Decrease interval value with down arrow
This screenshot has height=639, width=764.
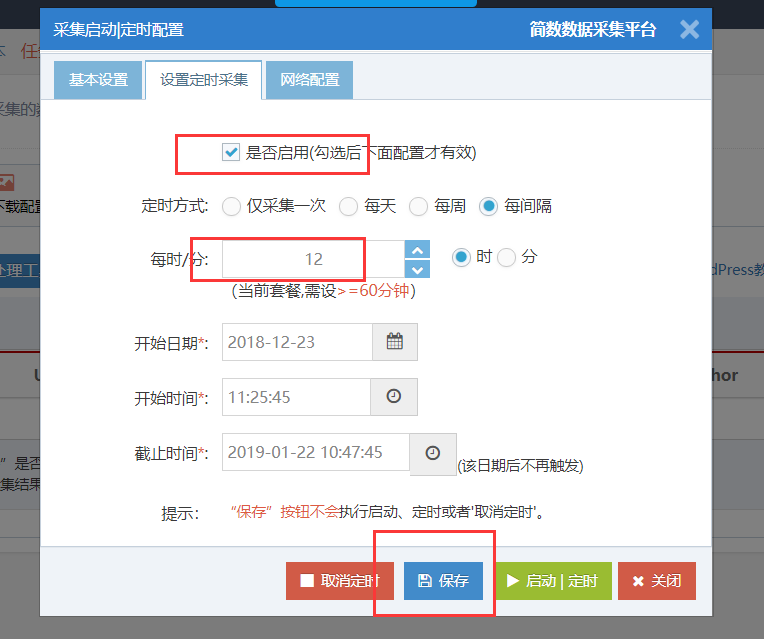click(x=417, y=269)
